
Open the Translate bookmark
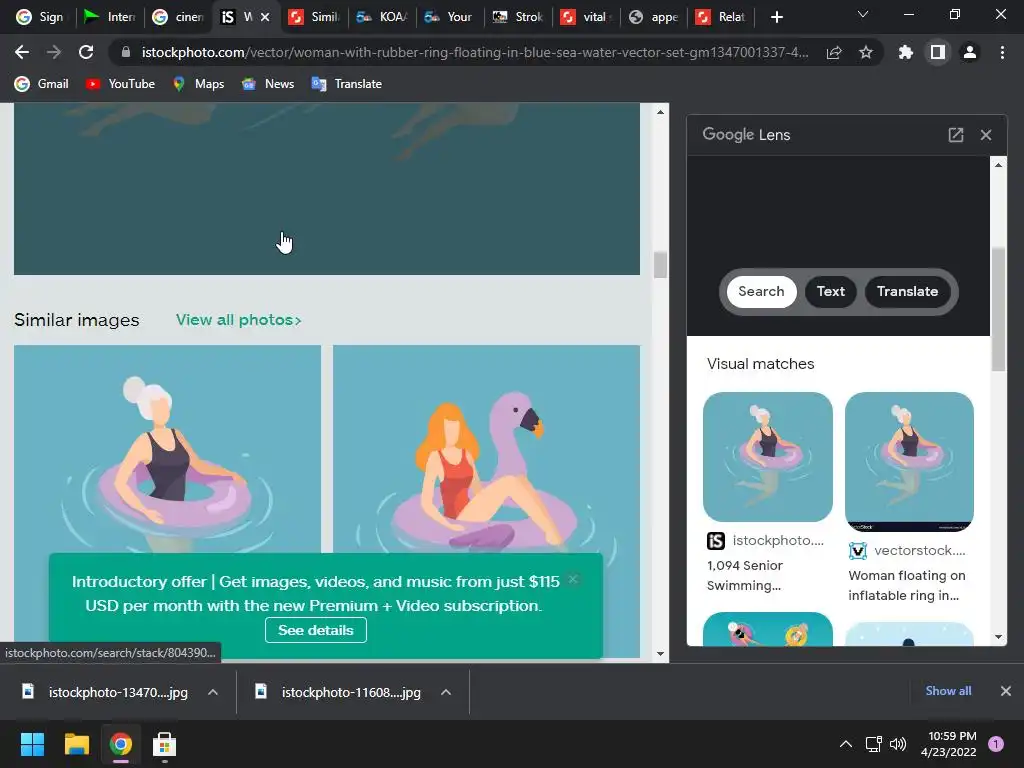347,84
